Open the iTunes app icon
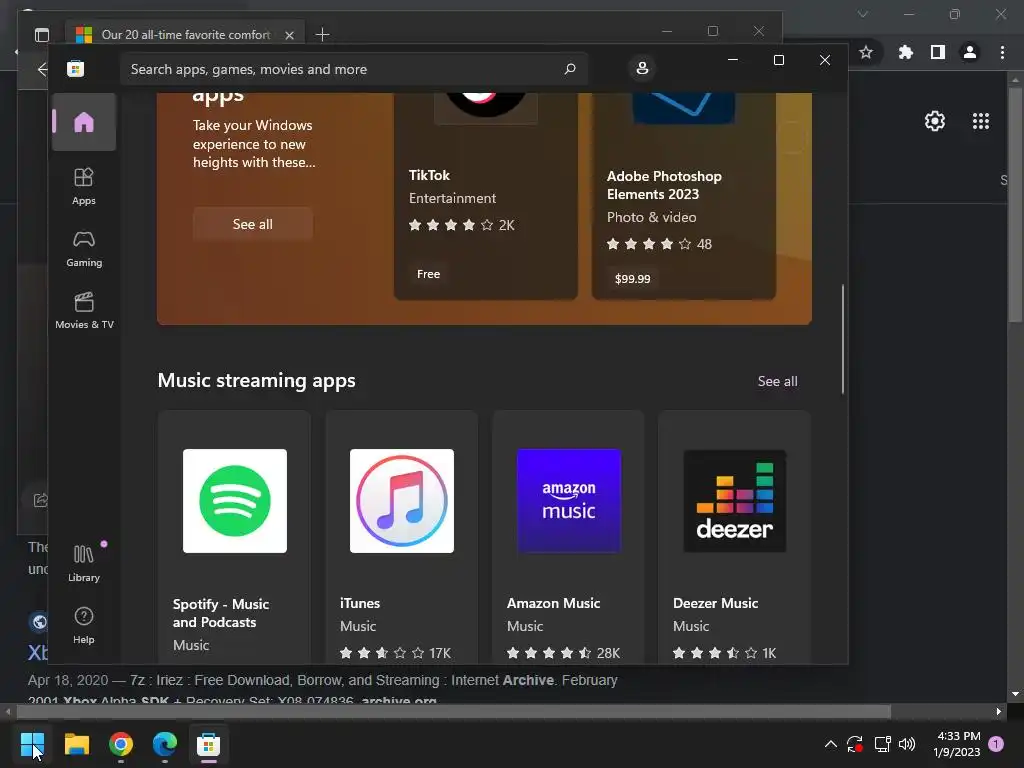 click(x=402, y=501)
